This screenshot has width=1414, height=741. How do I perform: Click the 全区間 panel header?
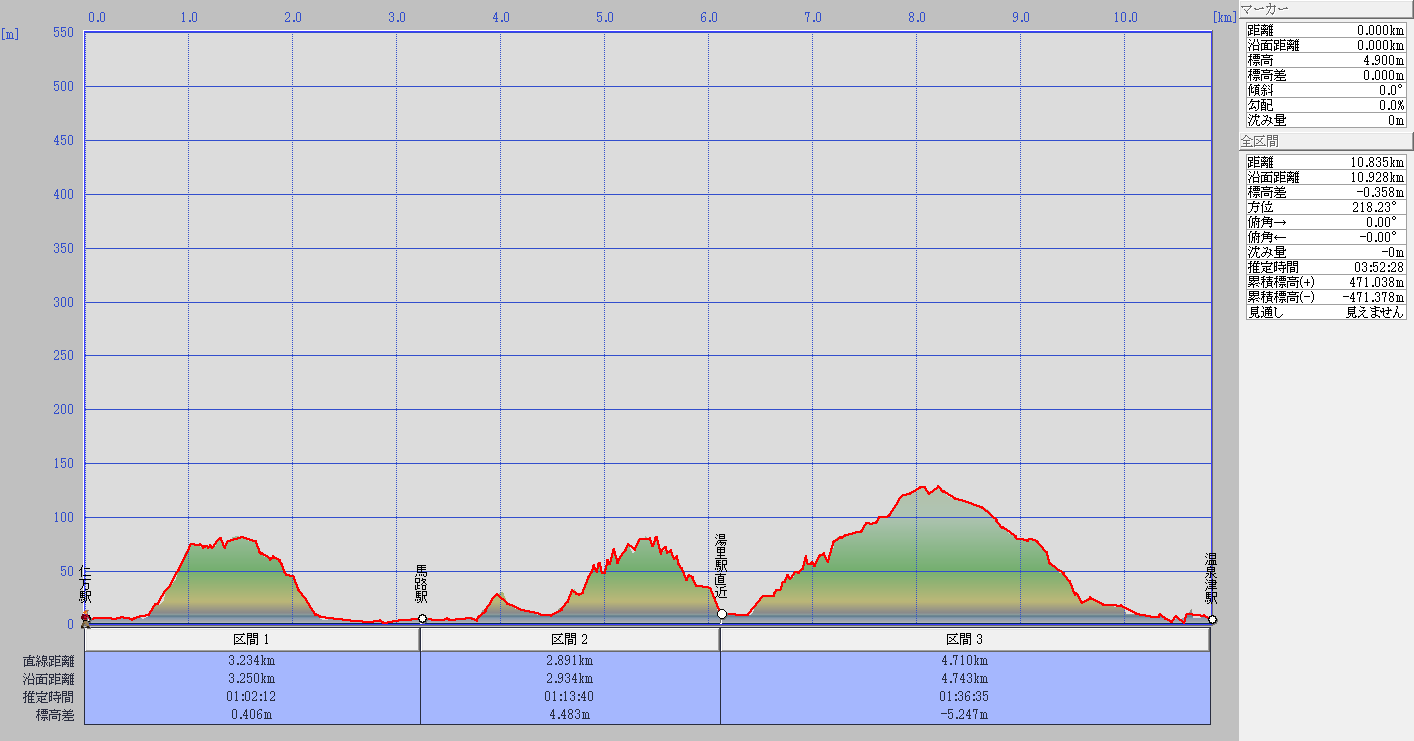(1325, 141)
